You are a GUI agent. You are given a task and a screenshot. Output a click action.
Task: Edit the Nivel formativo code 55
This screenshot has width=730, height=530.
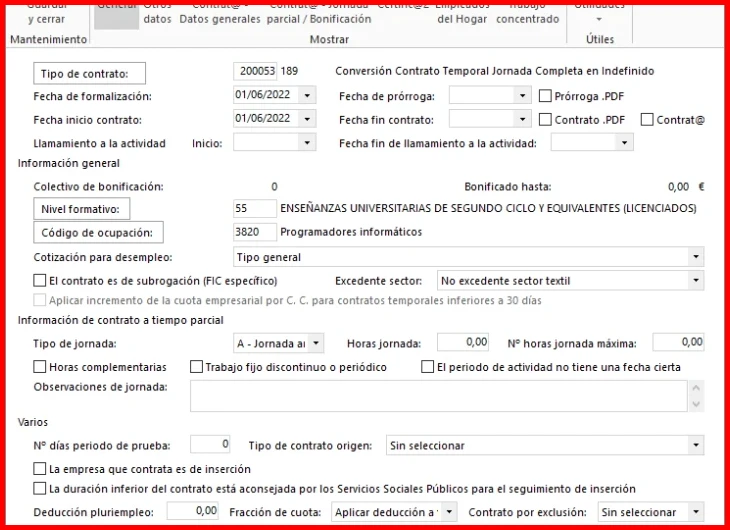coord(255,208)
